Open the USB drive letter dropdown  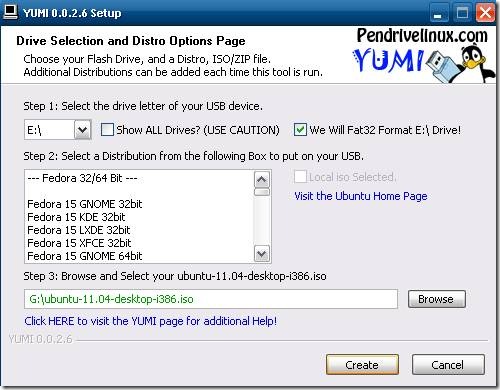point(82,130)
